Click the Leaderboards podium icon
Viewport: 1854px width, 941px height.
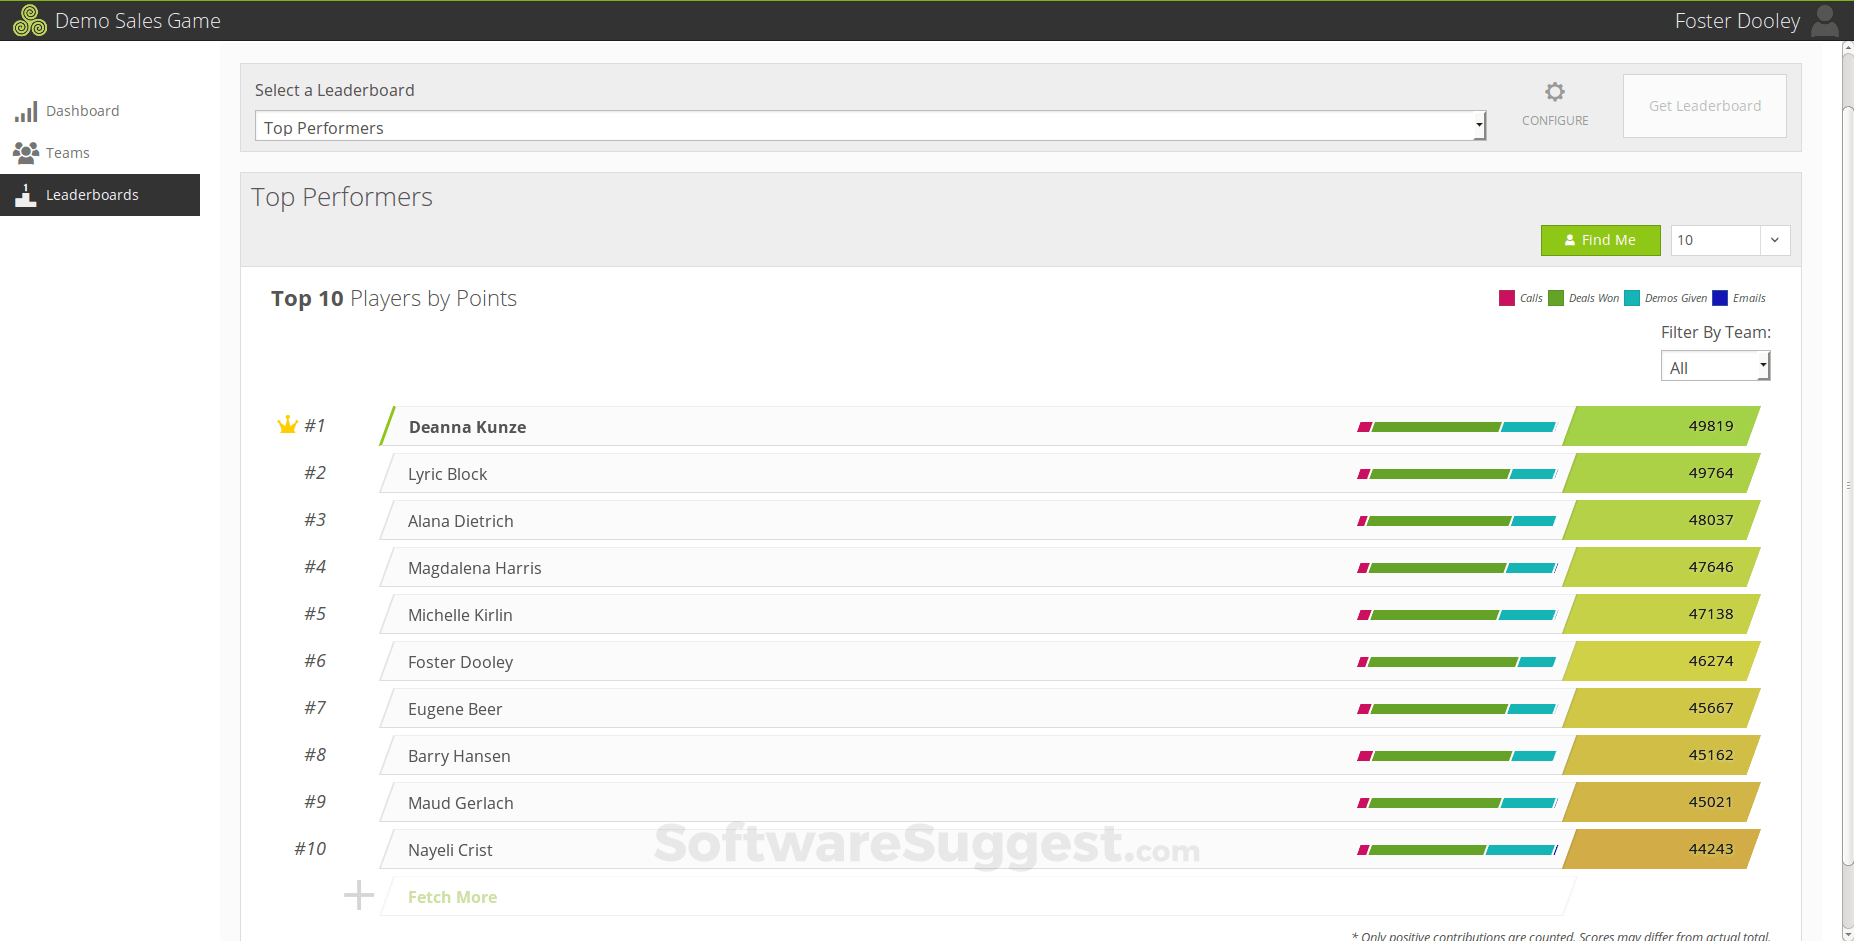point(26,195)
